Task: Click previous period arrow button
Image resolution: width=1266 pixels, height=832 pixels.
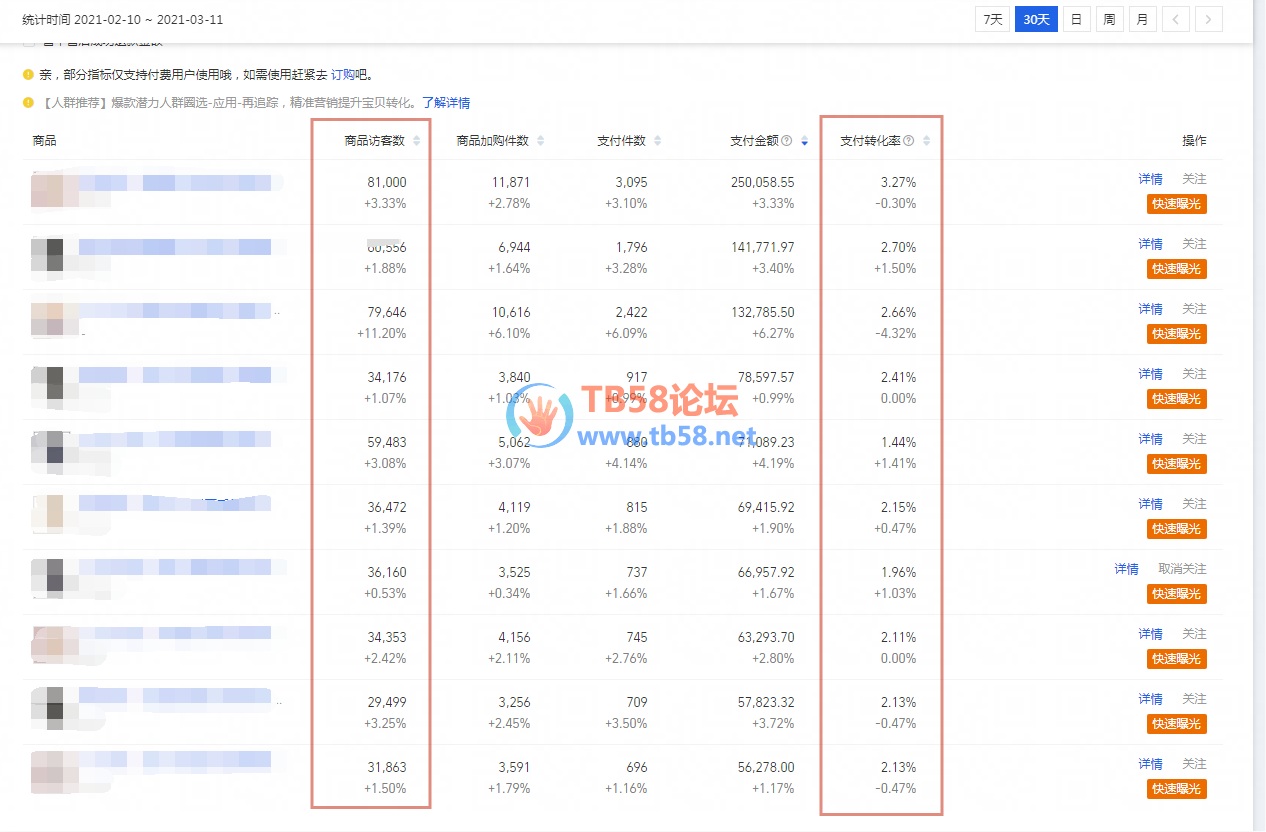Action: coord(1175,19)
